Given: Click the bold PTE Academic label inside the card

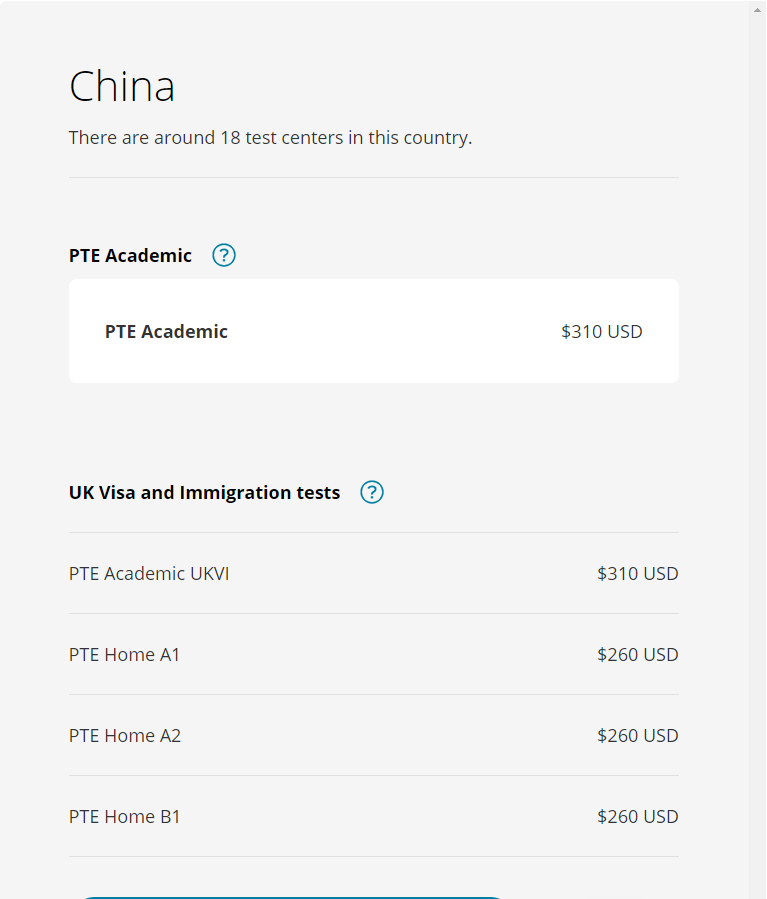Looking at the screenshot, I should (x=166, y=331).
